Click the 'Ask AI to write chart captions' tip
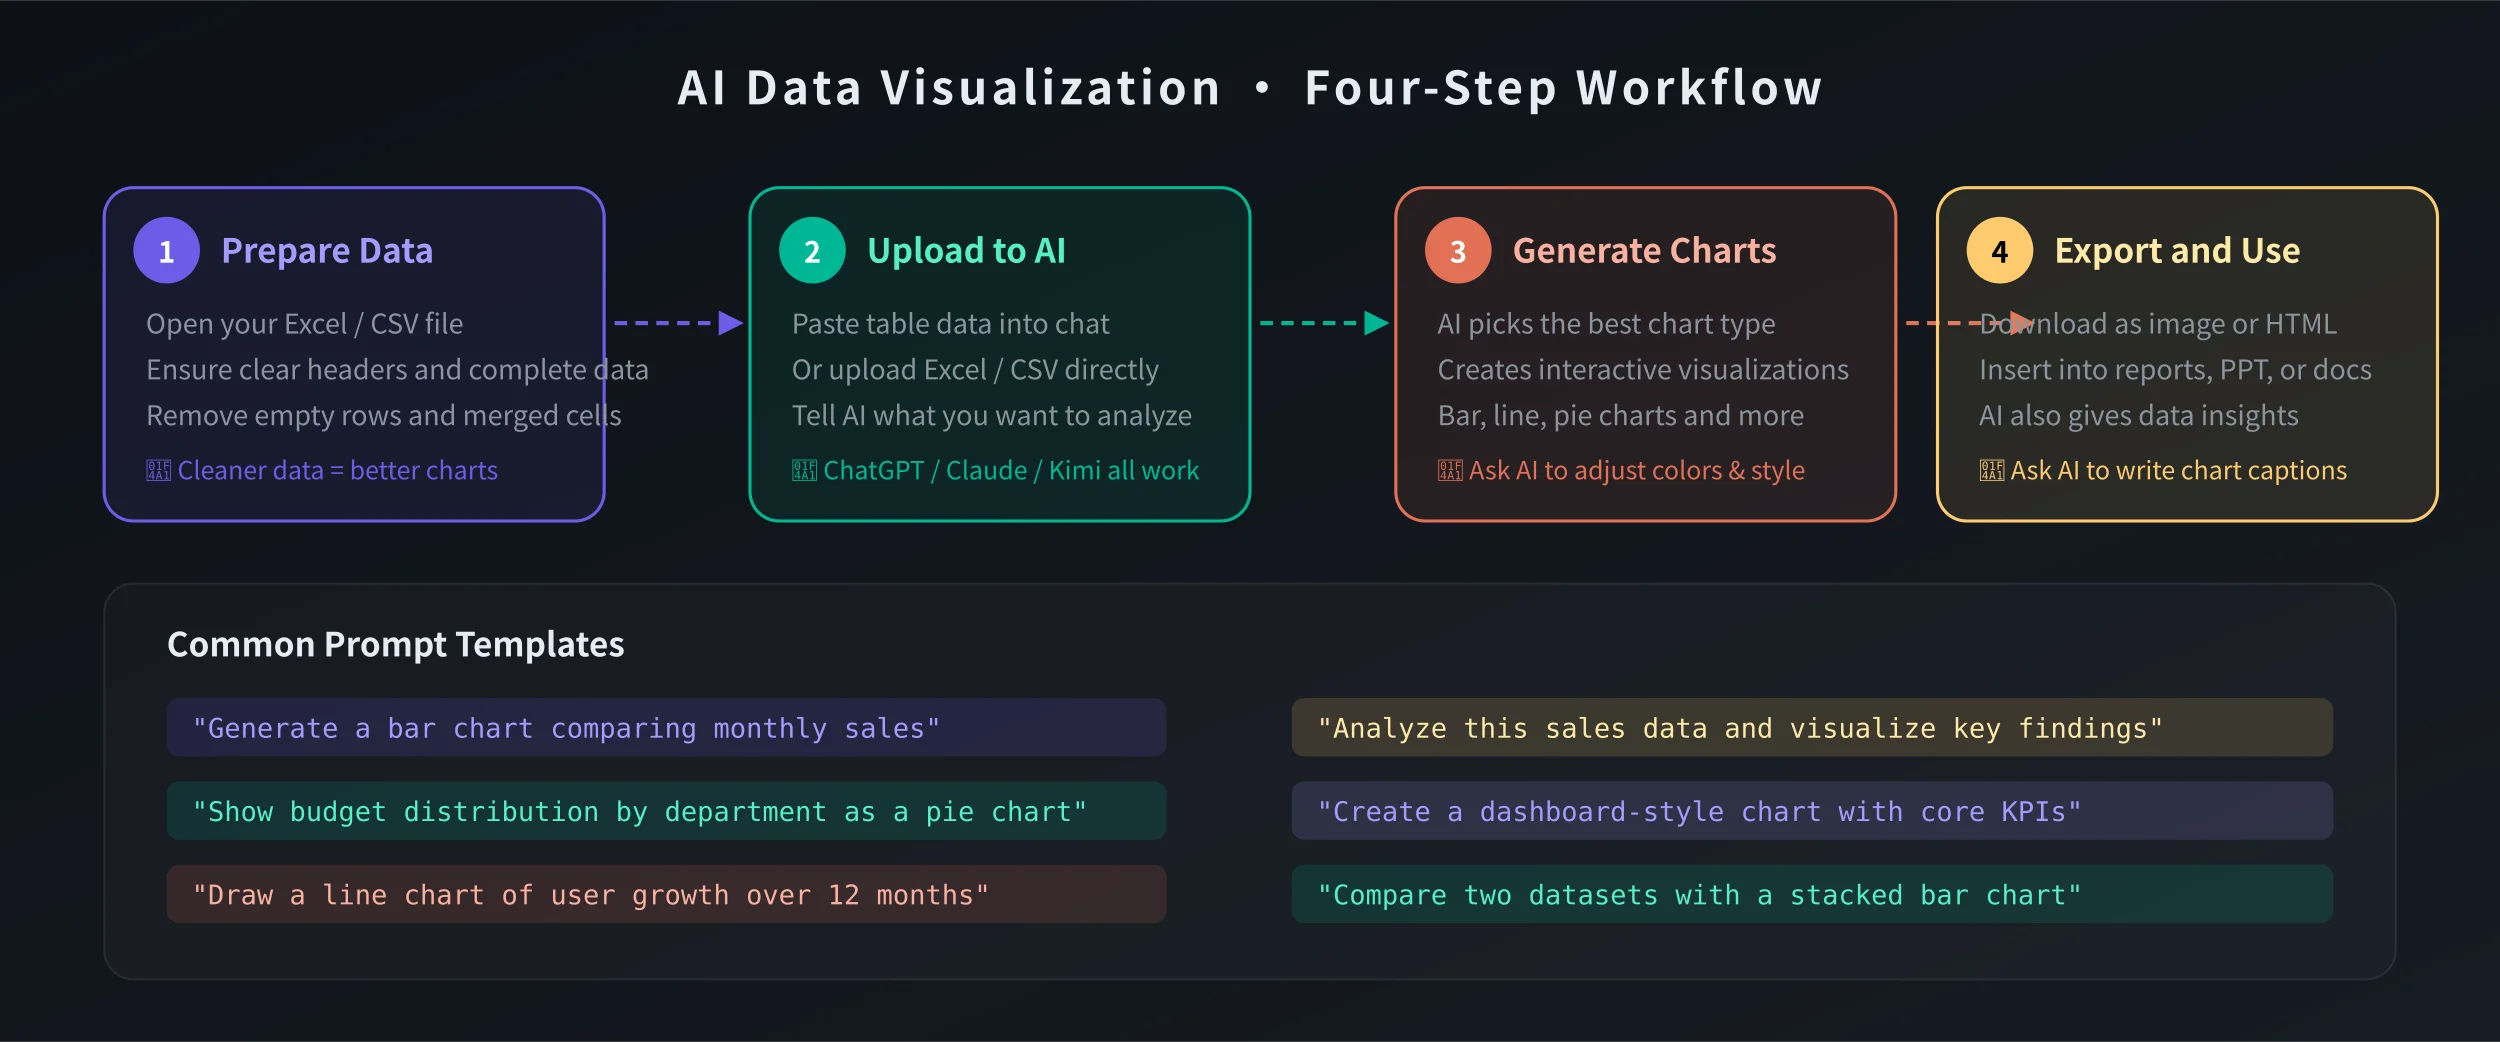Viewport: 2500px width, 1042px height. tap(2179, 470)
